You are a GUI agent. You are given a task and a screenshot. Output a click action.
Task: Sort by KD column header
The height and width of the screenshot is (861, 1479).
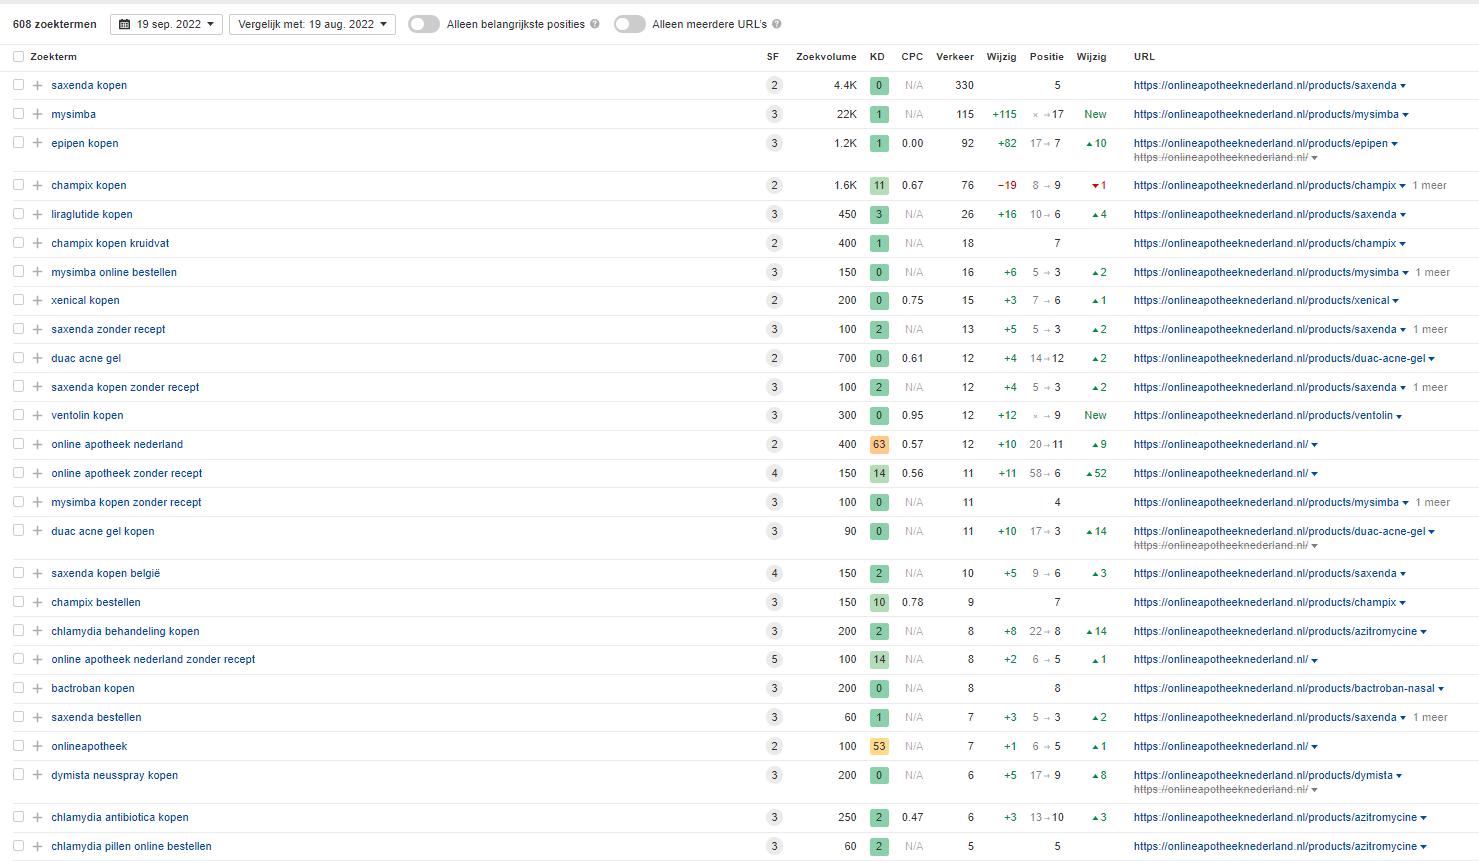[x=877, y=57]
